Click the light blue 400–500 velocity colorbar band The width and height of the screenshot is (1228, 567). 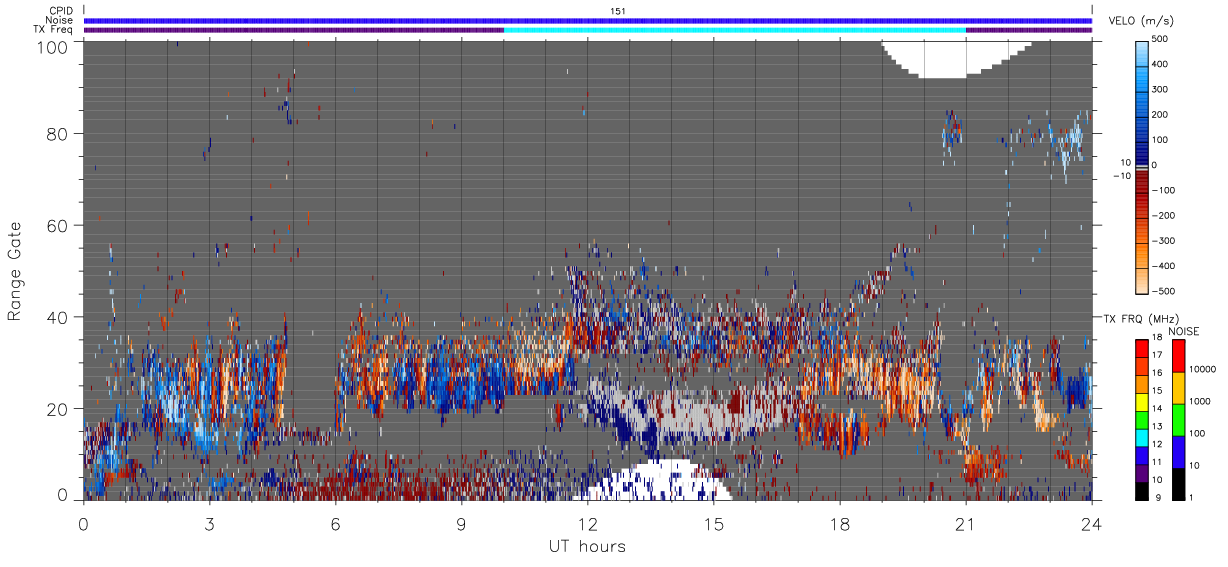pyautogui.click(x=1142, y=52)
